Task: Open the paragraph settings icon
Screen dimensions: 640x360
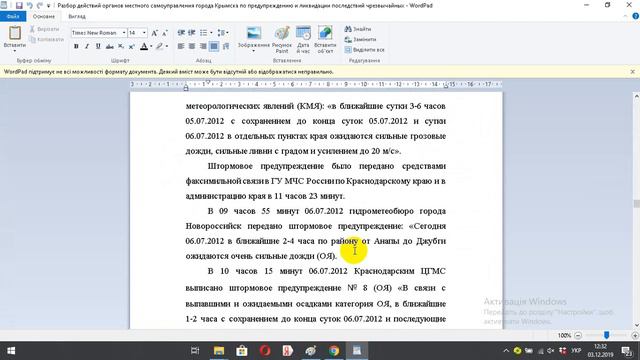Action: tap(226, 47)
